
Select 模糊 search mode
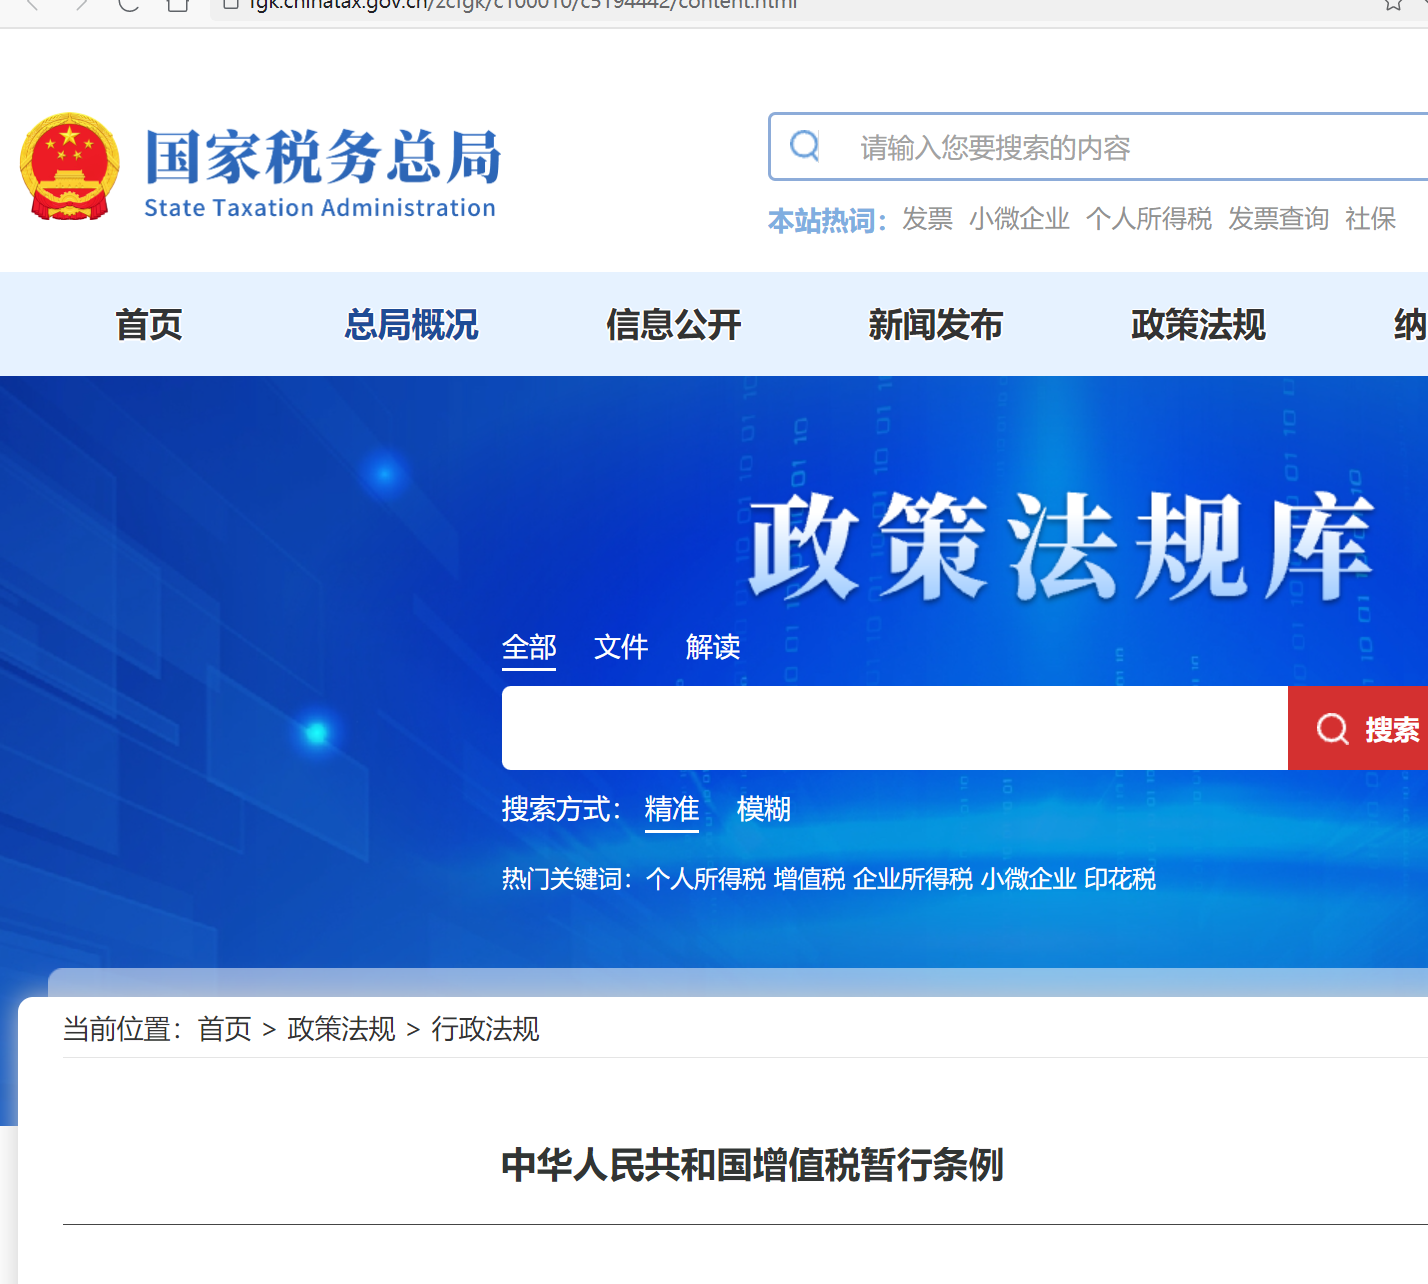point(763,810)
